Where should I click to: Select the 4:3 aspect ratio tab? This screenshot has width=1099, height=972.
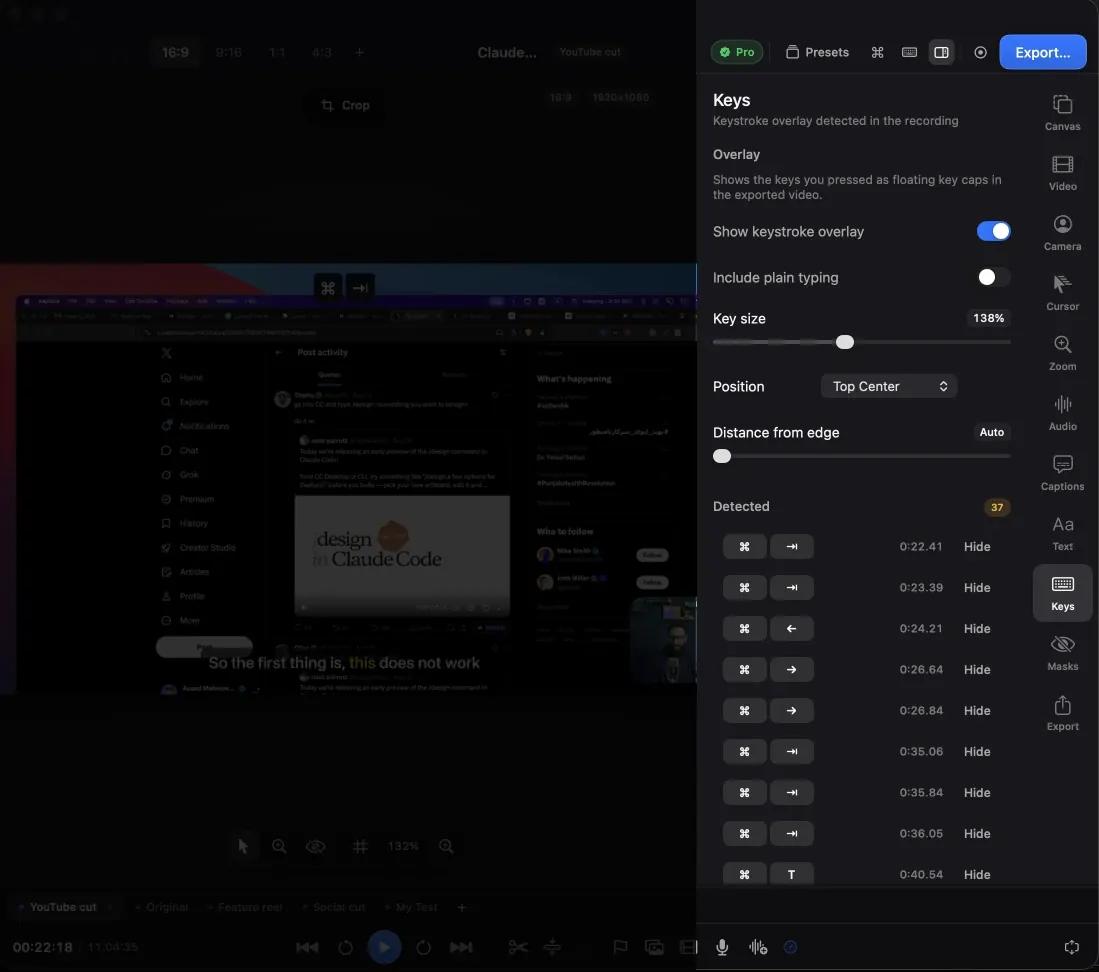pos(321,53)
